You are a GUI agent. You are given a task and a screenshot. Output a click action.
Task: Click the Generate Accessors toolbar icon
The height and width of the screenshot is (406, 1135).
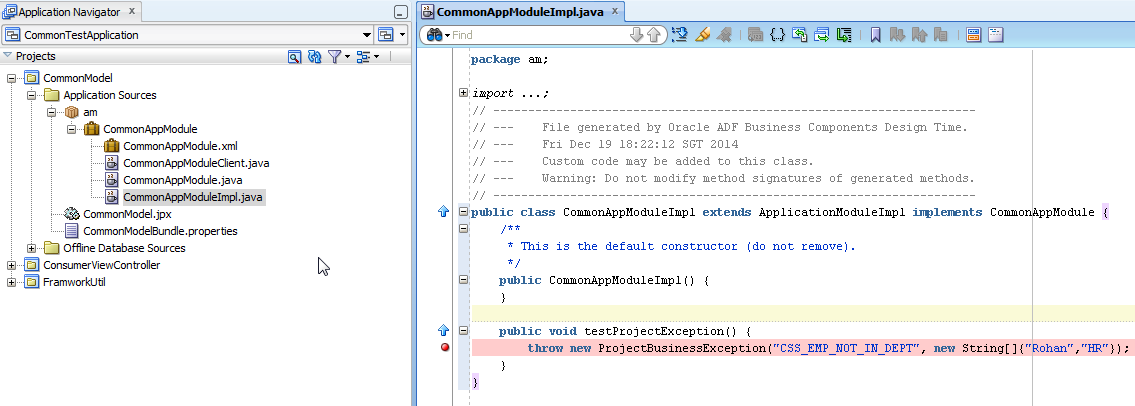click(799, 35)
